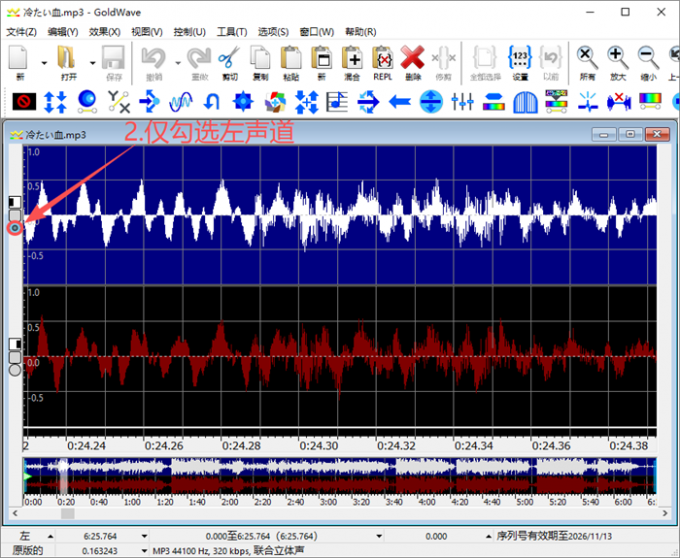Image resolution: width=680 pixels, height=558 pixels.
Task: Click the Open (打开) folder icon
Action: pyautogui.click(x=66, y=58)
